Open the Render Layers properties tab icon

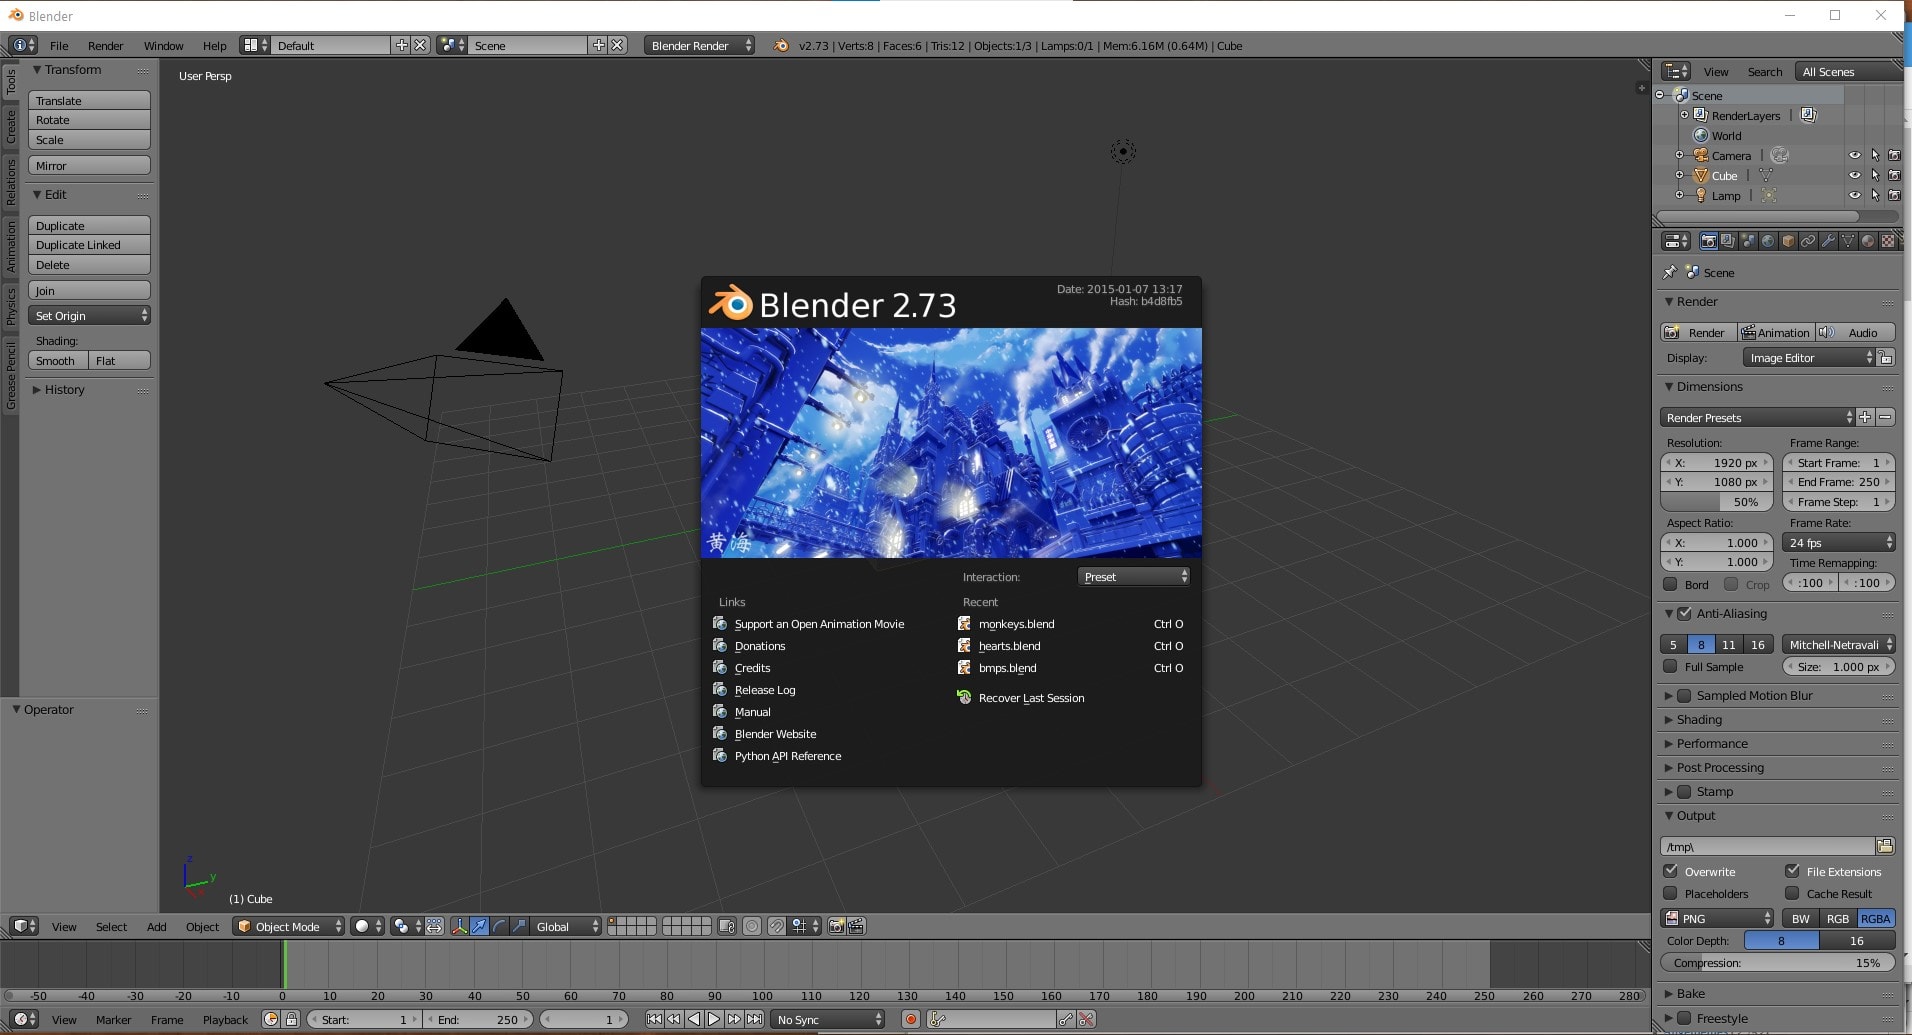[1728, 241]
